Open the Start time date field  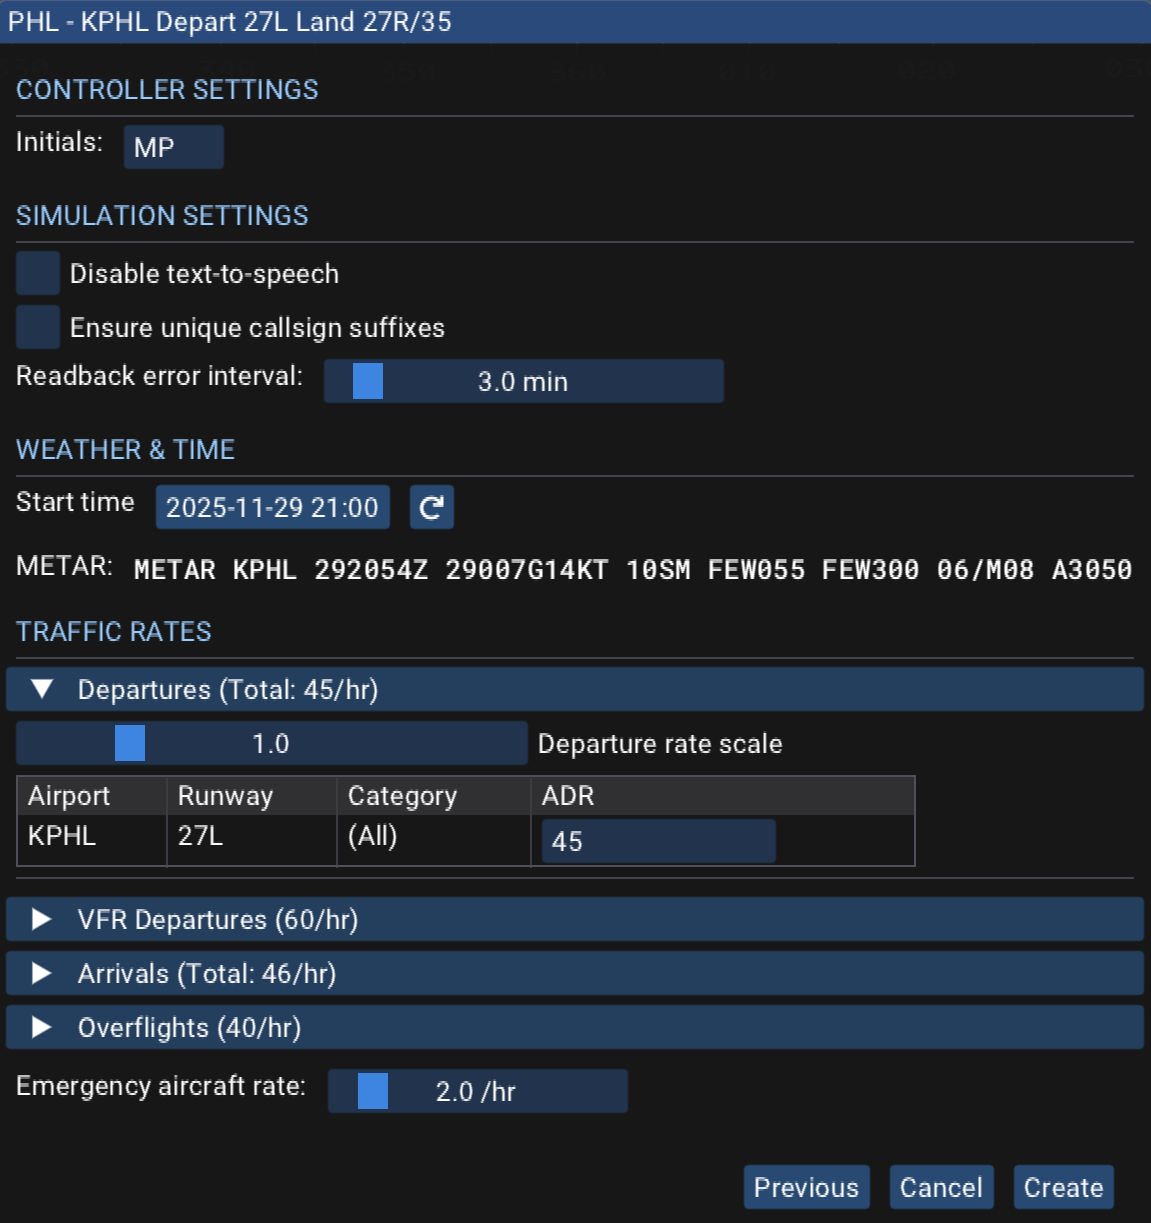[x=273, y=507]
